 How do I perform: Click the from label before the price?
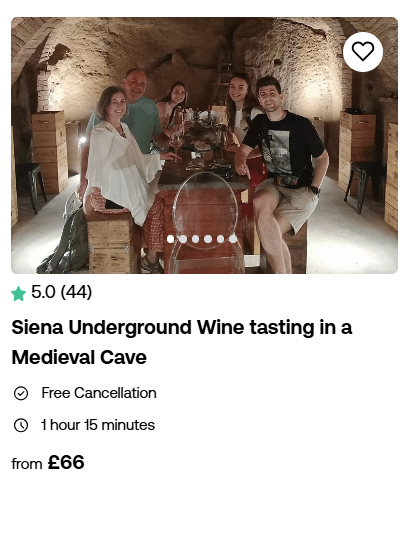pos(27,464)
